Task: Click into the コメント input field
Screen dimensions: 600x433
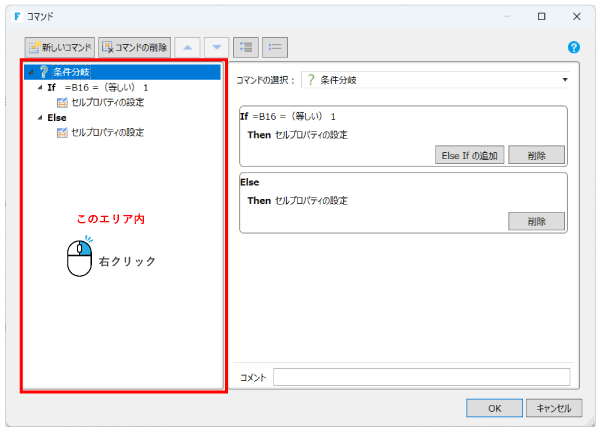Action: pos(421,377)
